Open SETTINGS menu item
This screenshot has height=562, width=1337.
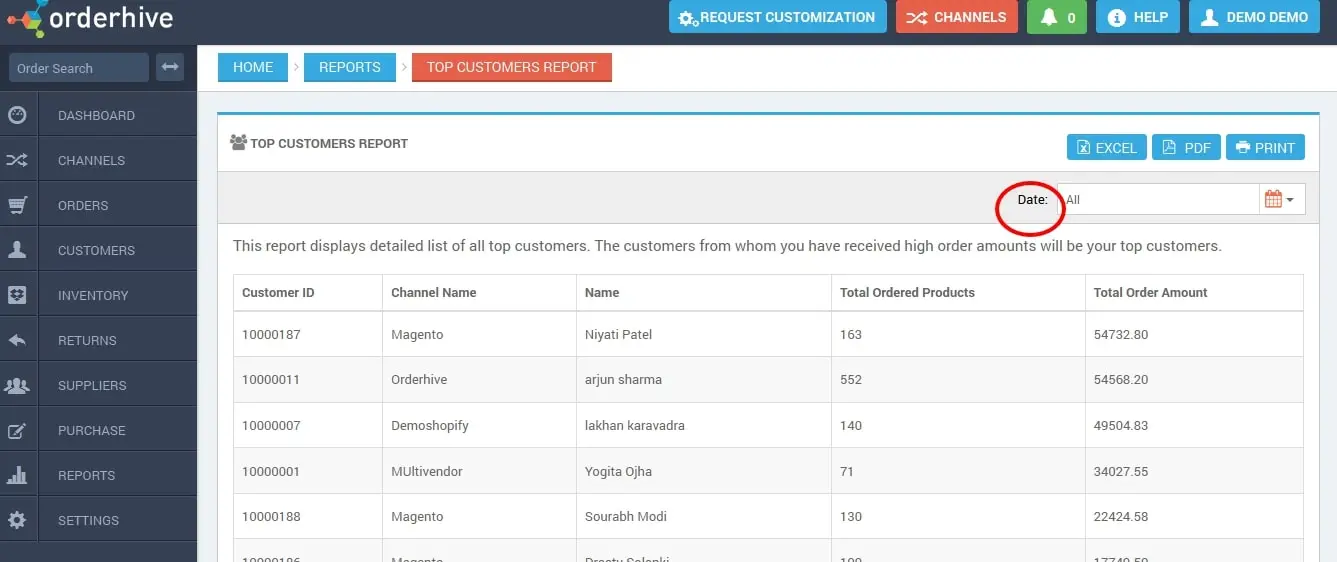click(x=88, y=520)
